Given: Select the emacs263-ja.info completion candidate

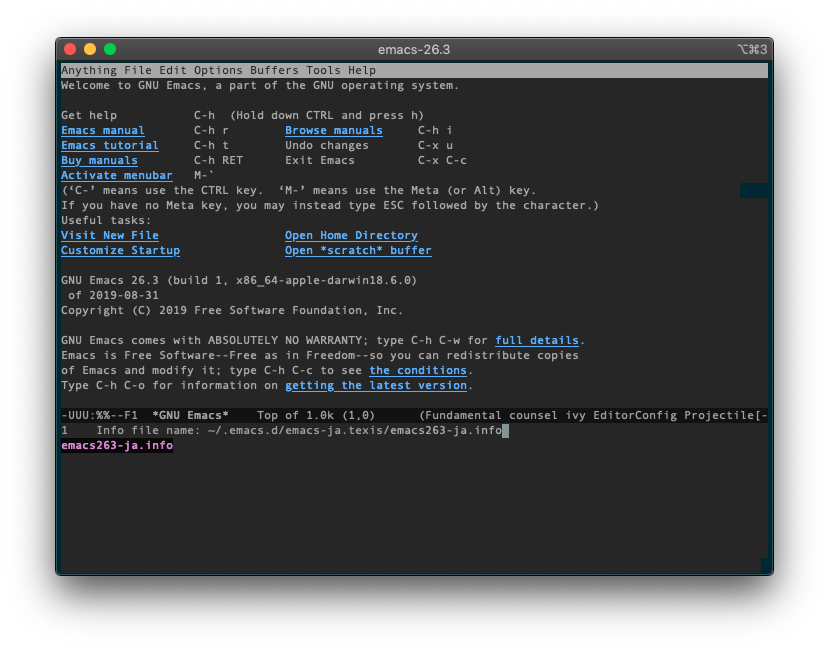Looking at the screenshot, I should point(117,446).
